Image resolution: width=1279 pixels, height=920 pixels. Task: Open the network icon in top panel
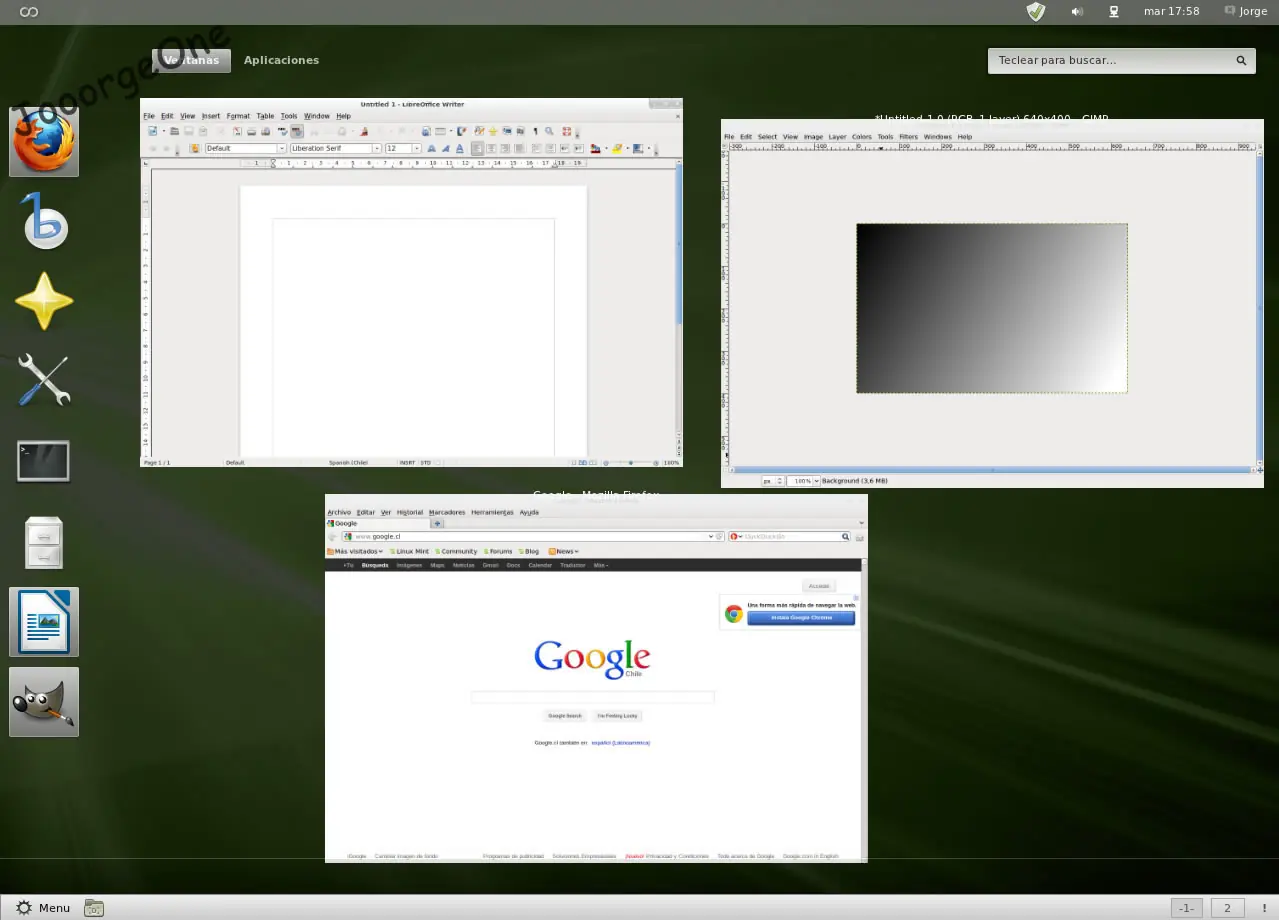1113,12
